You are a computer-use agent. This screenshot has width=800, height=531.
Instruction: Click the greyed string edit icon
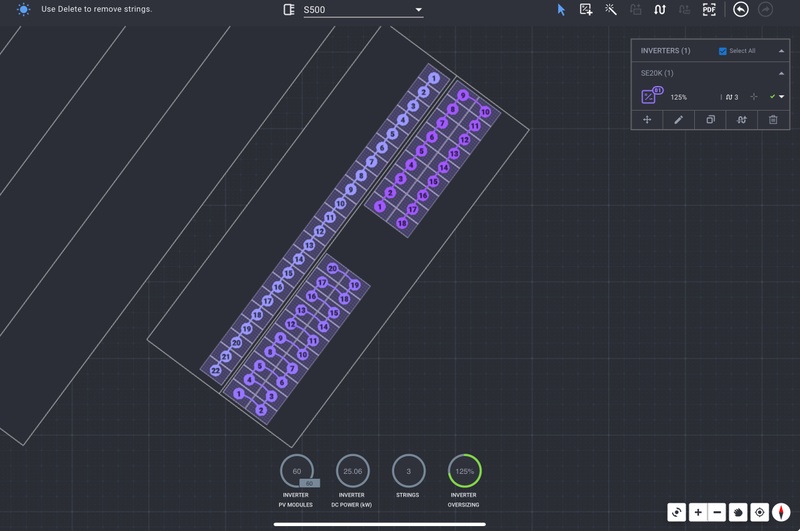[684, 10]
